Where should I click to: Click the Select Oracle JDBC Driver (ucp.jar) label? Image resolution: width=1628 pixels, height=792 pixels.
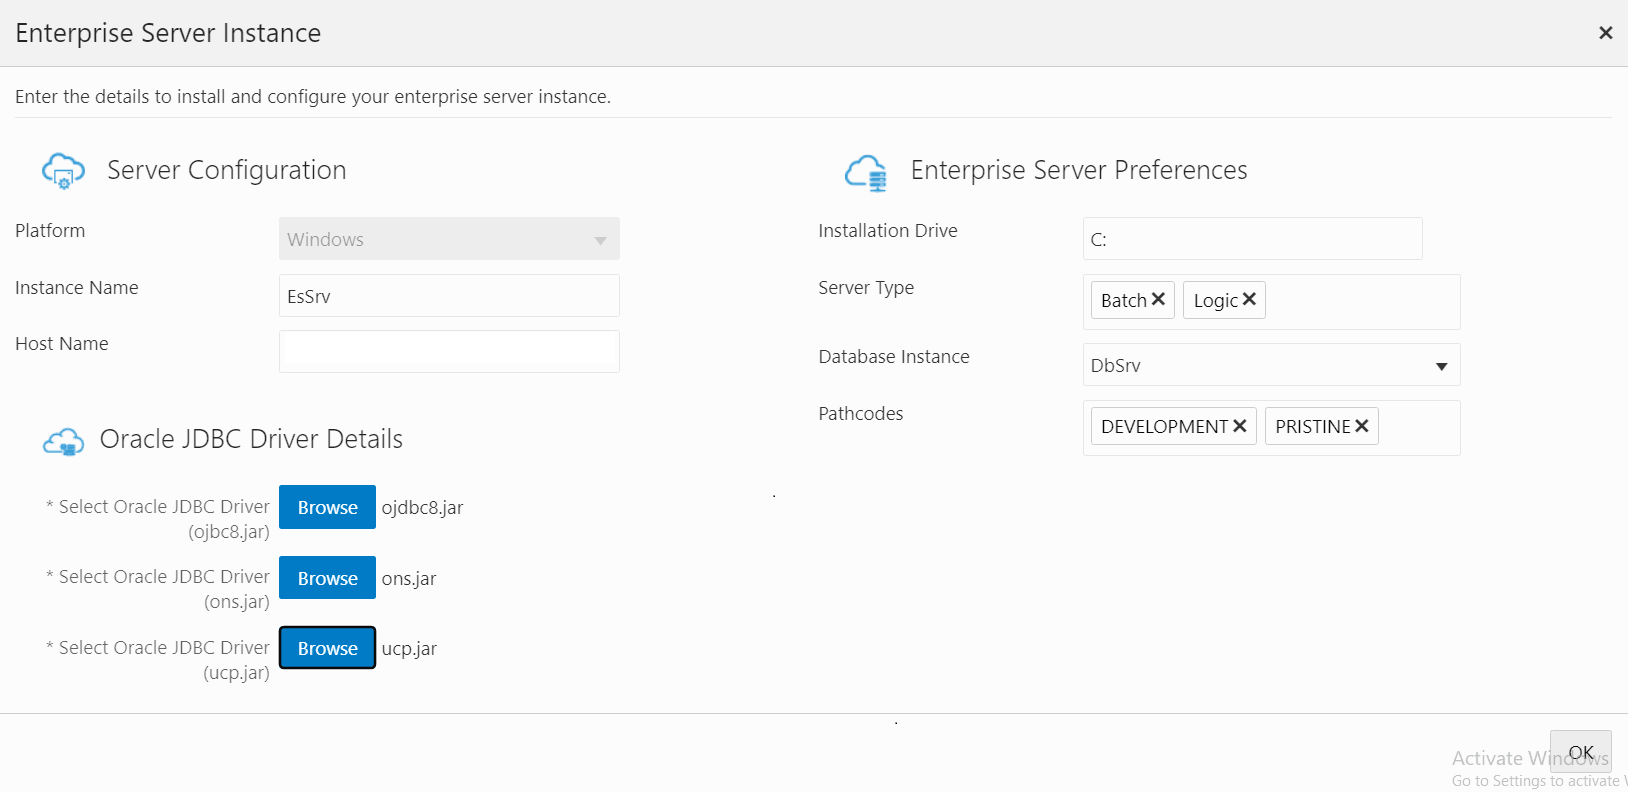(158, 660)
